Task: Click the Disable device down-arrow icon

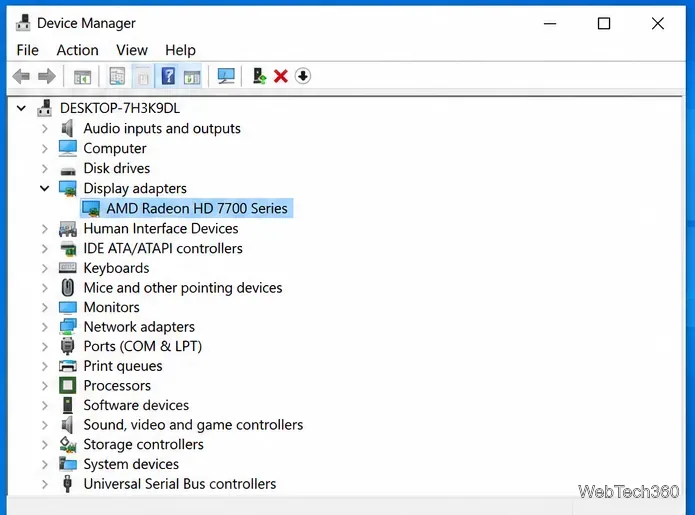Action: click(x=303, y=76)
